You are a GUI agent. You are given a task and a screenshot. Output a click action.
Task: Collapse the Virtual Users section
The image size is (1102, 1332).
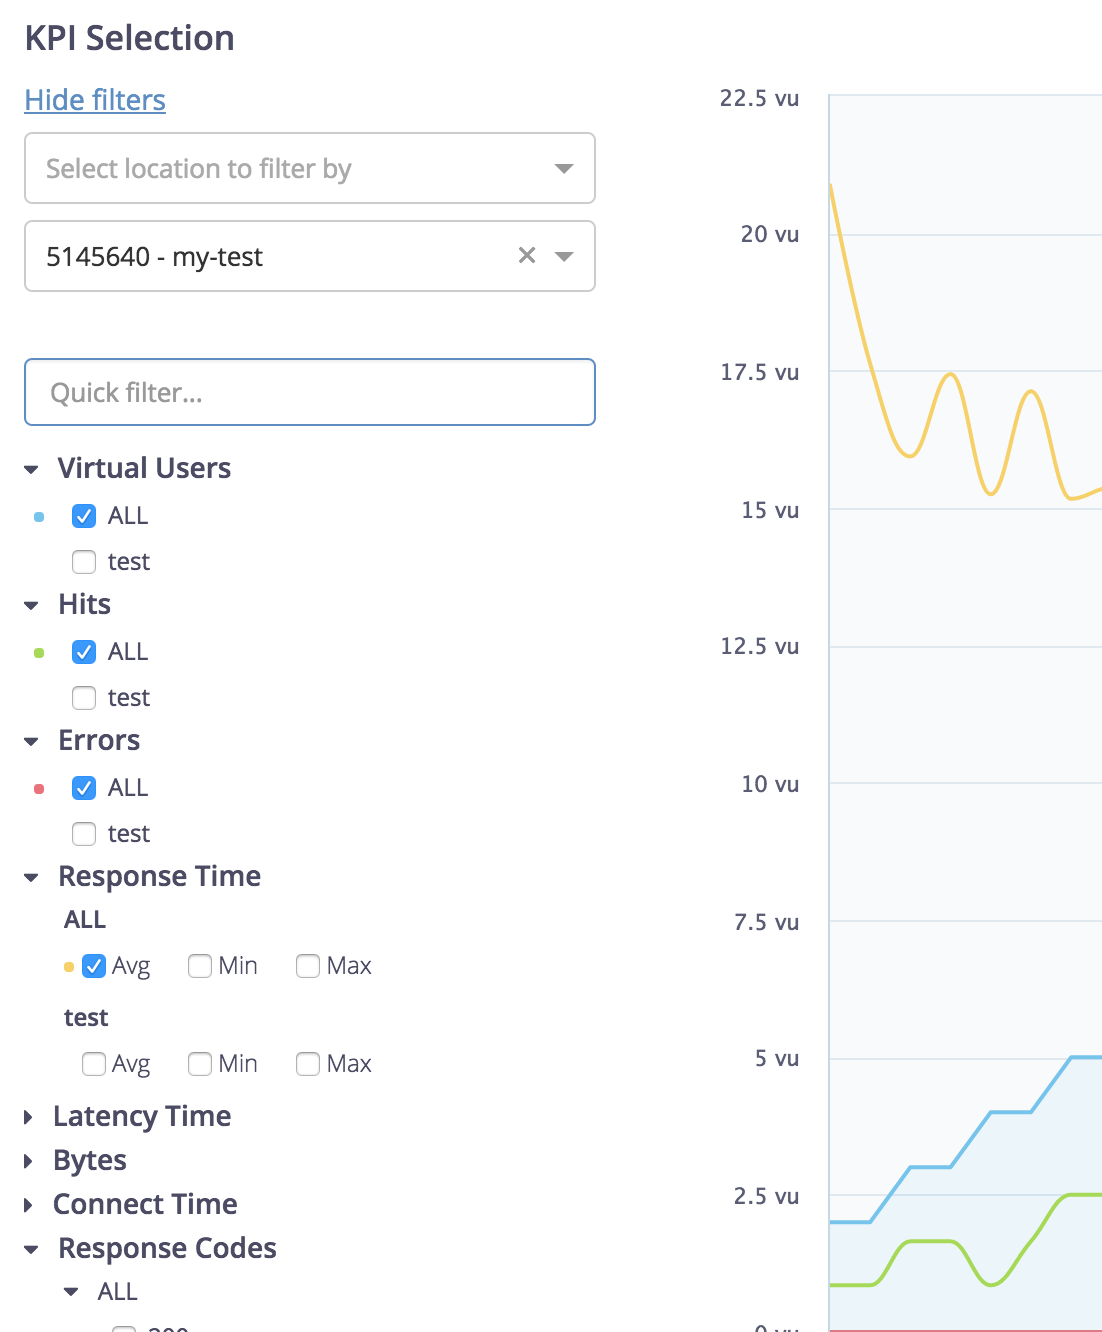pos(31,469)
